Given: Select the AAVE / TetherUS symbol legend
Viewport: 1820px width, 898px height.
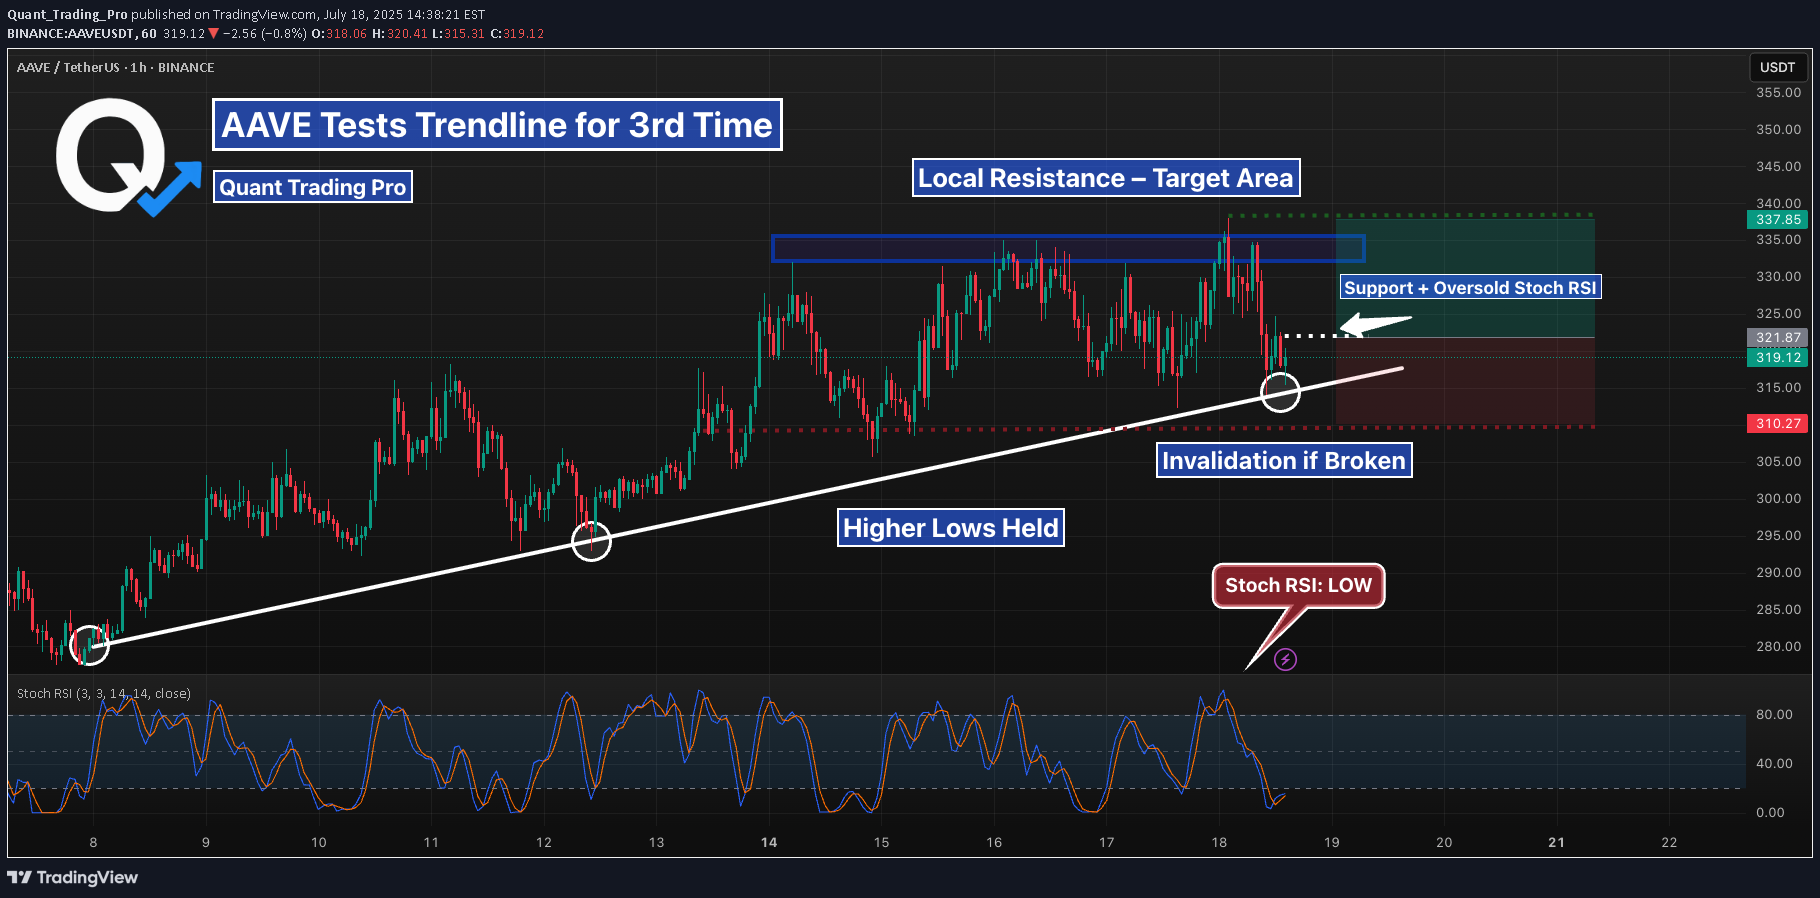Looking at the screenshot, I should pos(116,67).
